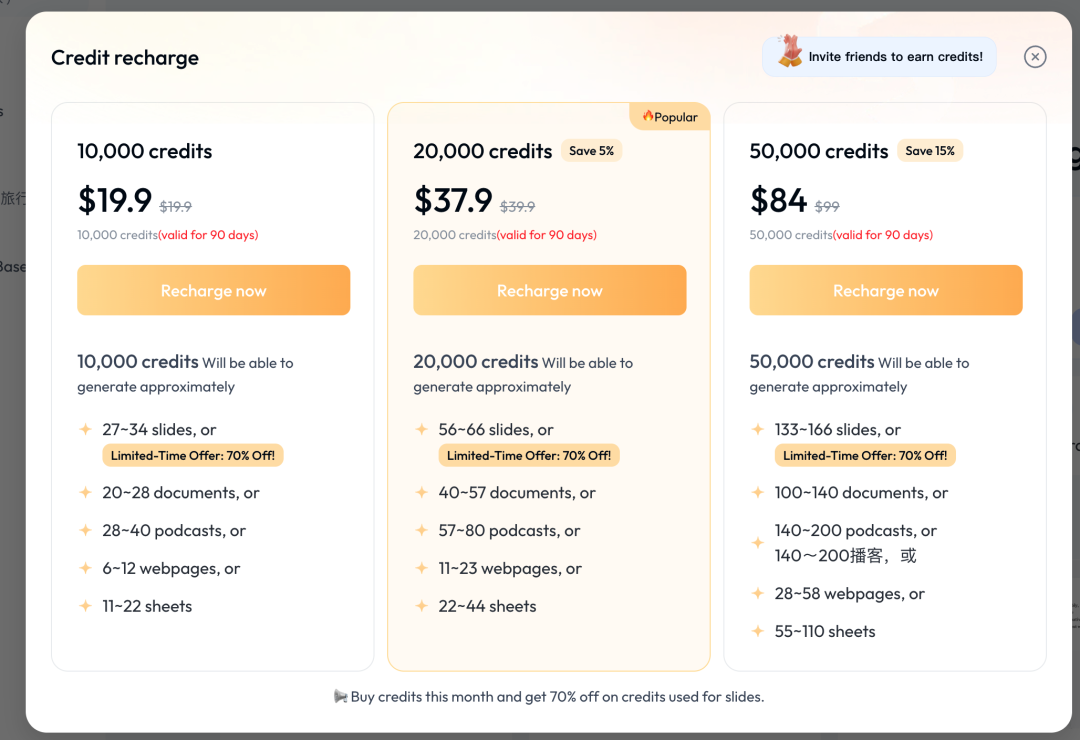Screen dimensions: 1080x740
Task: Click the Save 5% badge
Action: tap(591, 150)
